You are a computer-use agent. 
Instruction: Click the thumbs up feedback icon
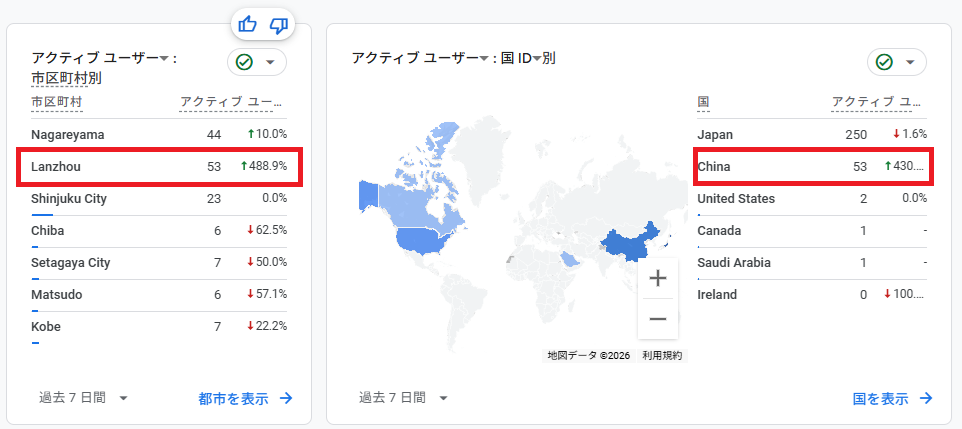(x=247, y=25)
